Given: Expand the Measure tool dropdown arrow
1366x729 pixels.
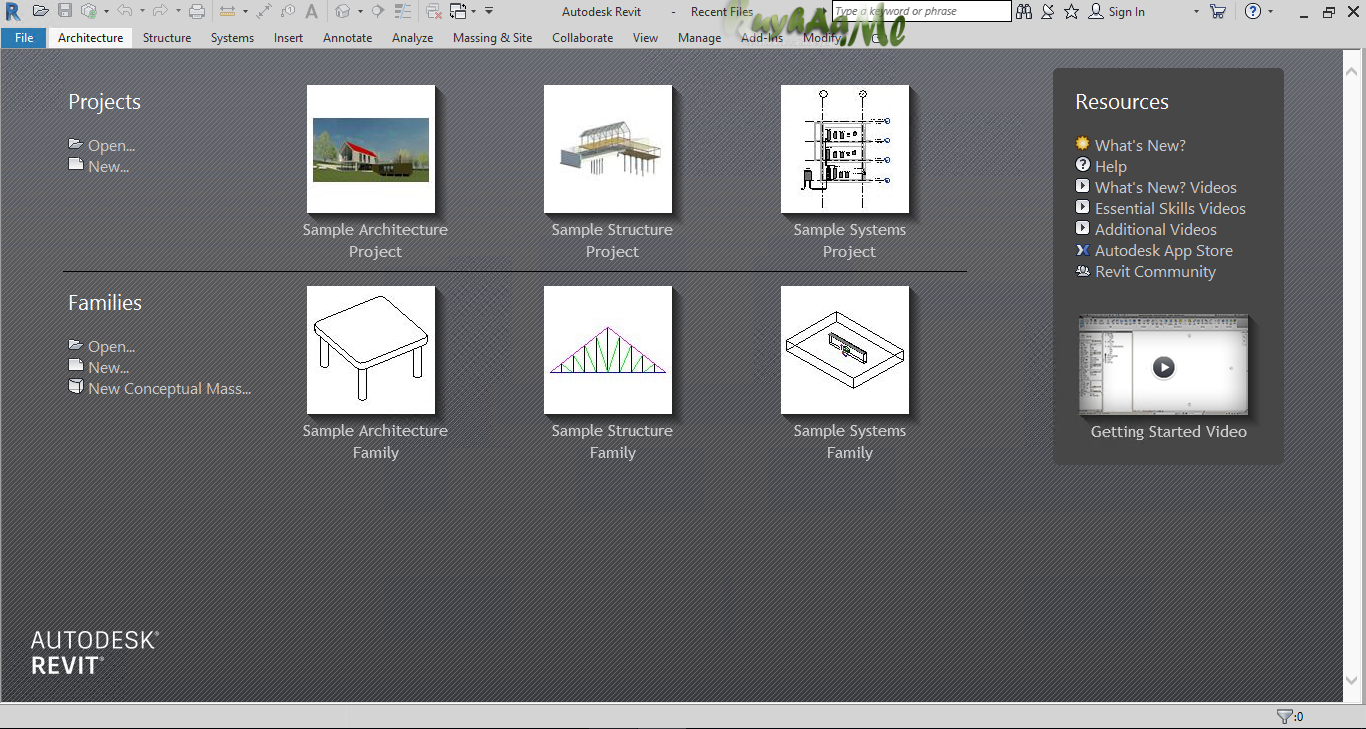Looking at the screenshot, I should pyautogui.click(x=245, y=11).
